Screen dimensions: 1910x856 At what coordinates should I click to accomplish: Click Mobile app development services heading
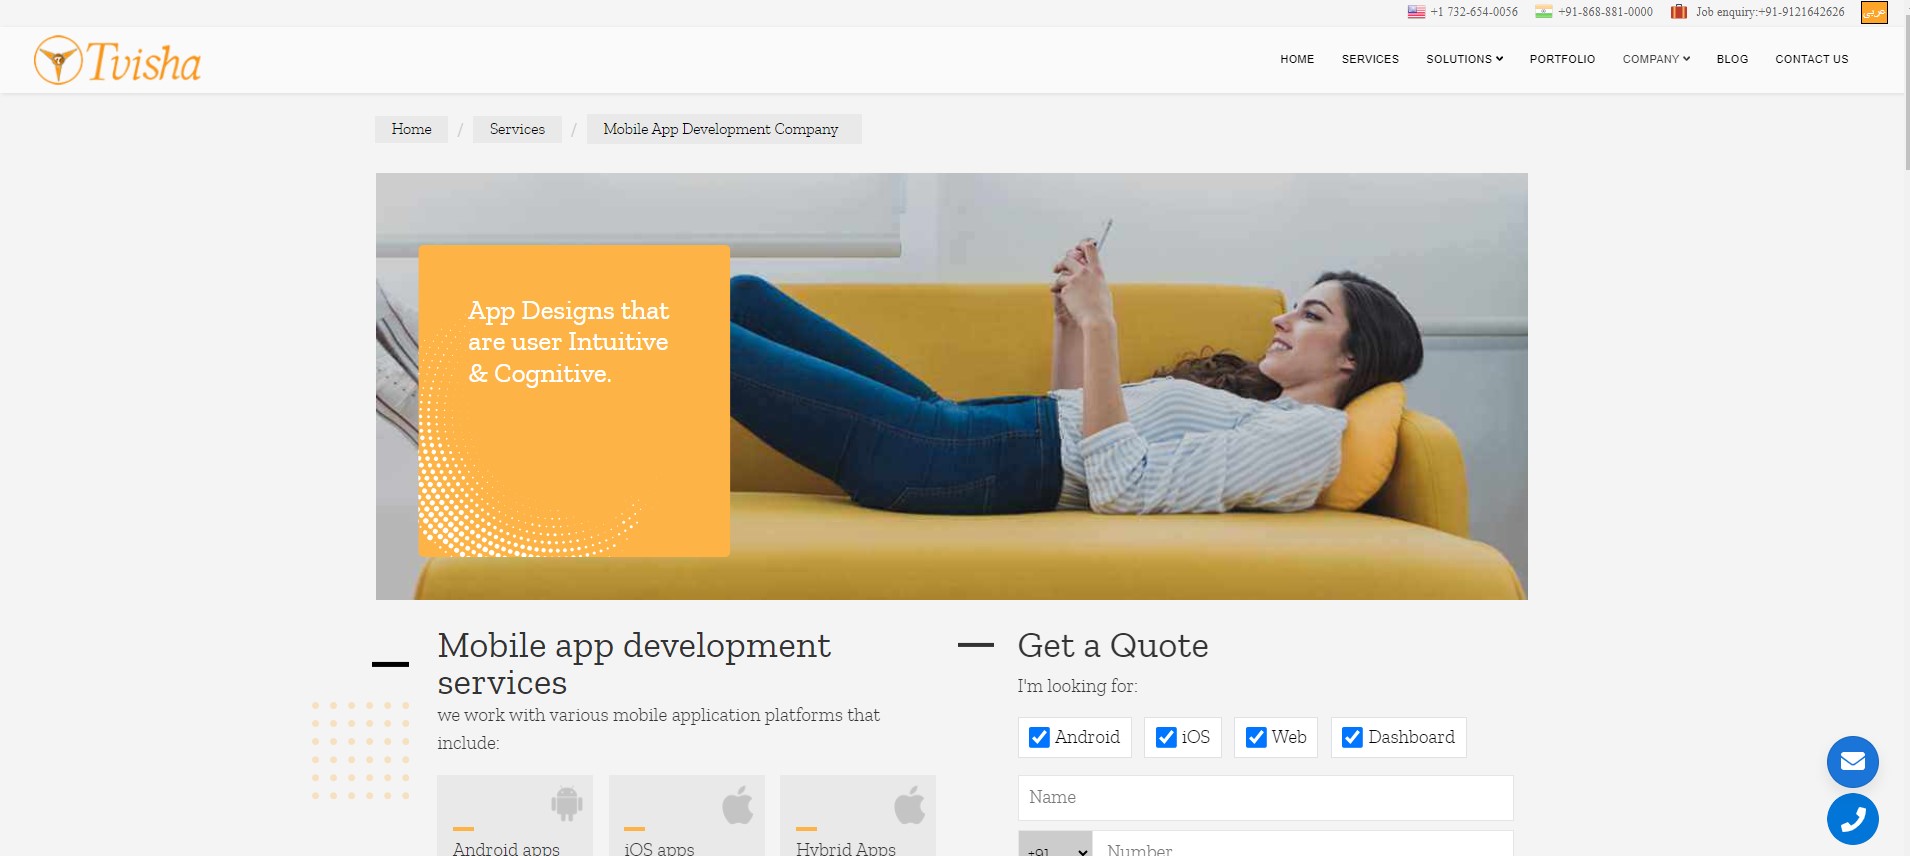tap(634, 664)
